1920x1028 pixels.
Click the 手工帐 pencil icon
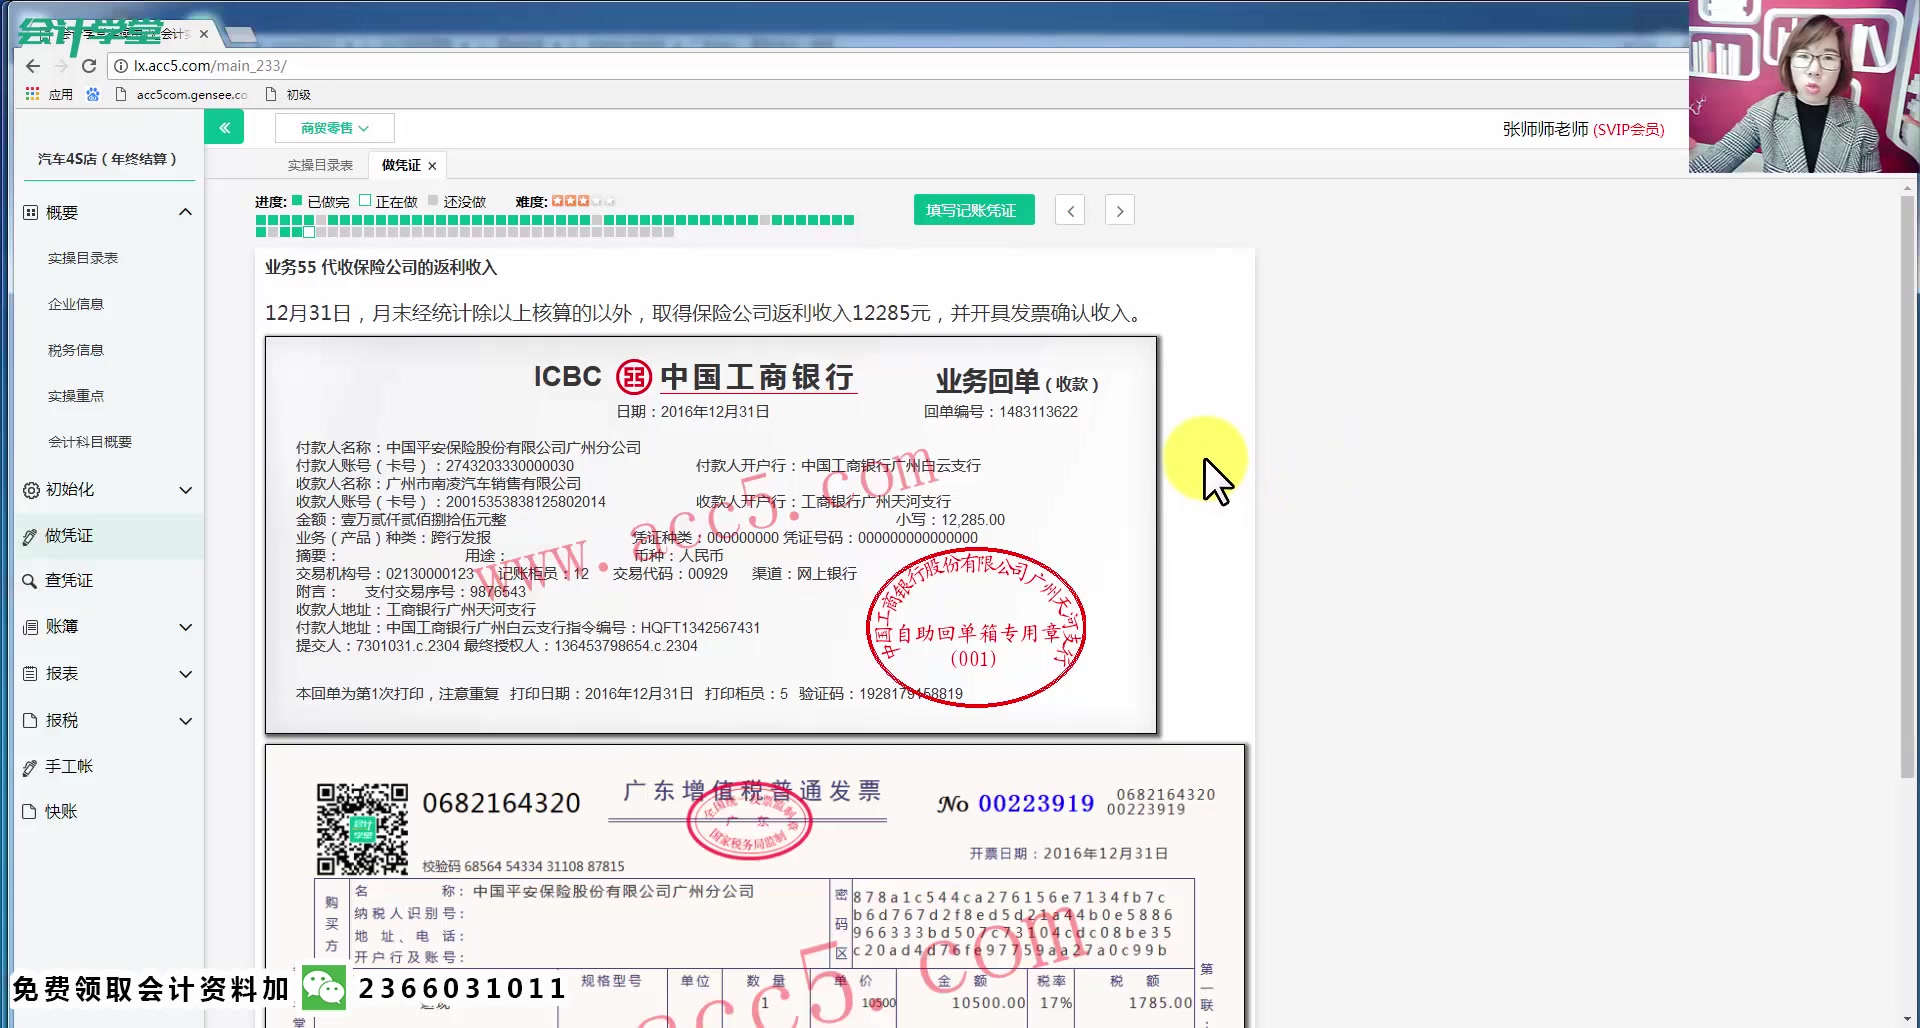point(30,768)
